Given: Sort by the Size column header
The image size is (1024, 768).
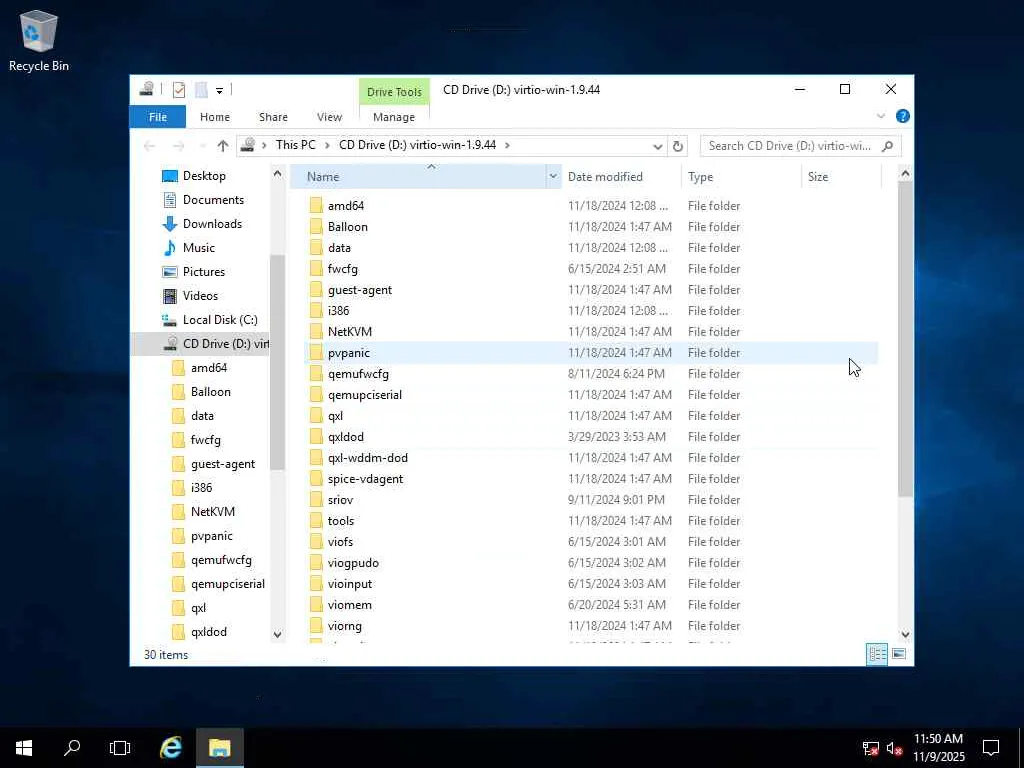Looking at the screenshot, I should click(818, 176).
